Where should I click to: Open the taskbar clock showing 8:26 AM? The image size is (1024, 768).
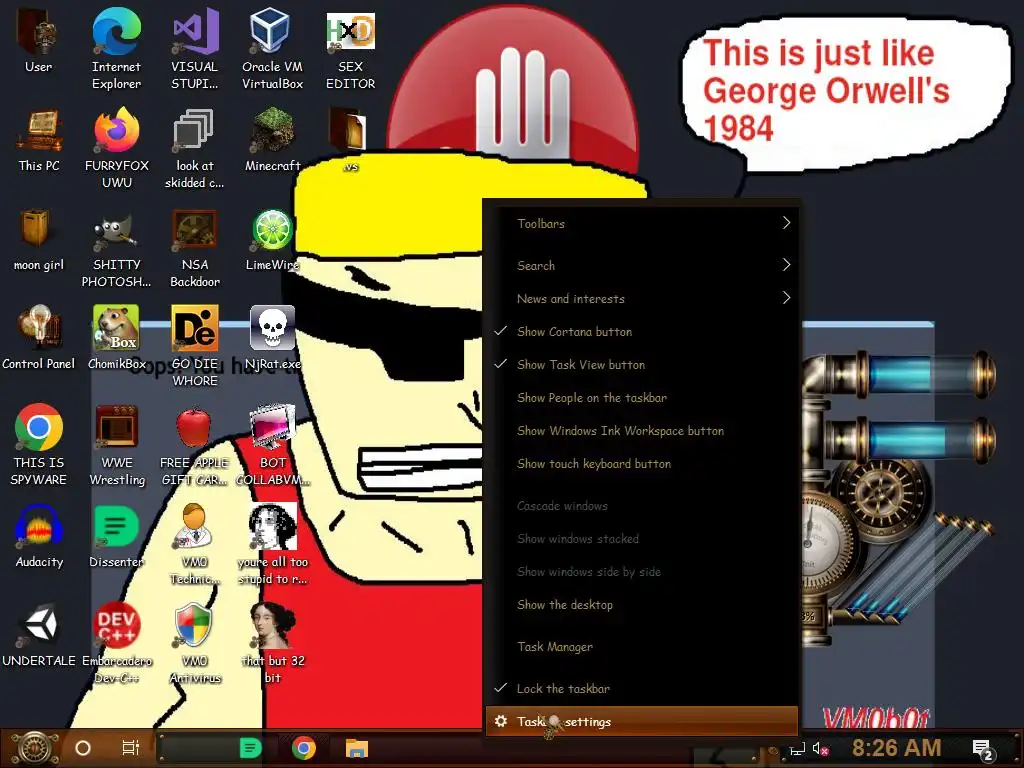[x=896, y=748]
